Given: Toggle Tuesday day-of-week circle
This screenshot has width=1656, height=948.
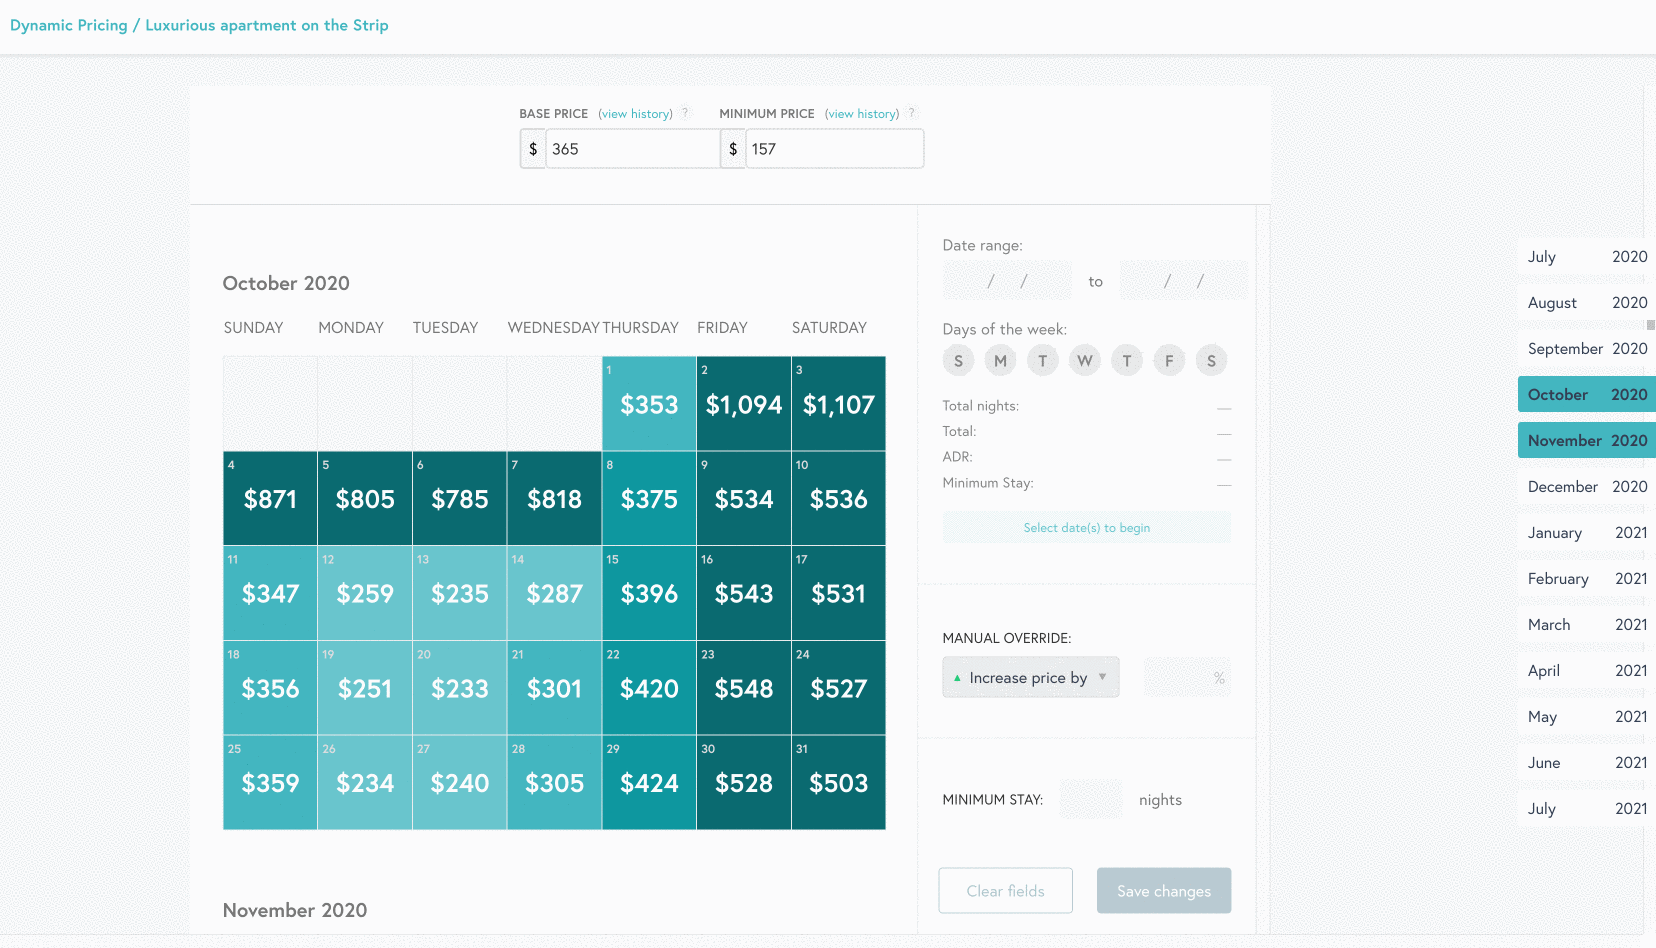Looking at the screenshot, I should [x=1042, y=361].
